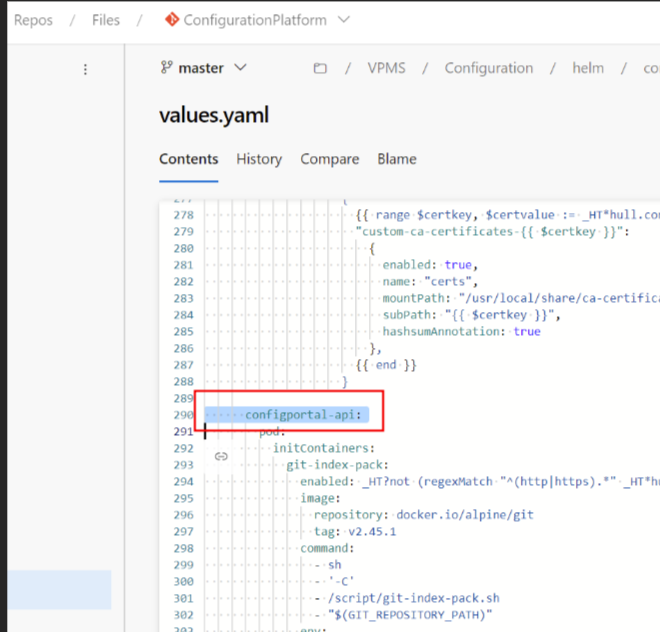This screenshot has width=660, height=632.
Task: Click the values.yaml file title
Action: click(x=214, y=115)
